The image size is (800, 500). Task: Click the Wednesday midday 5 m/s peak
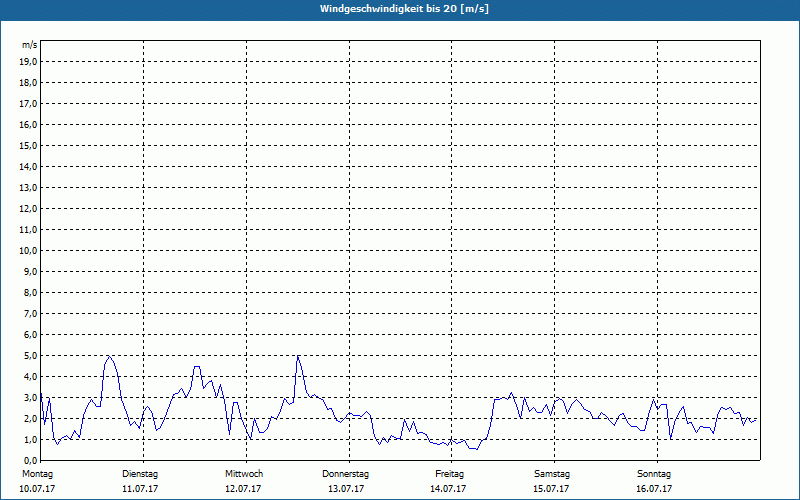click(298, 356)
